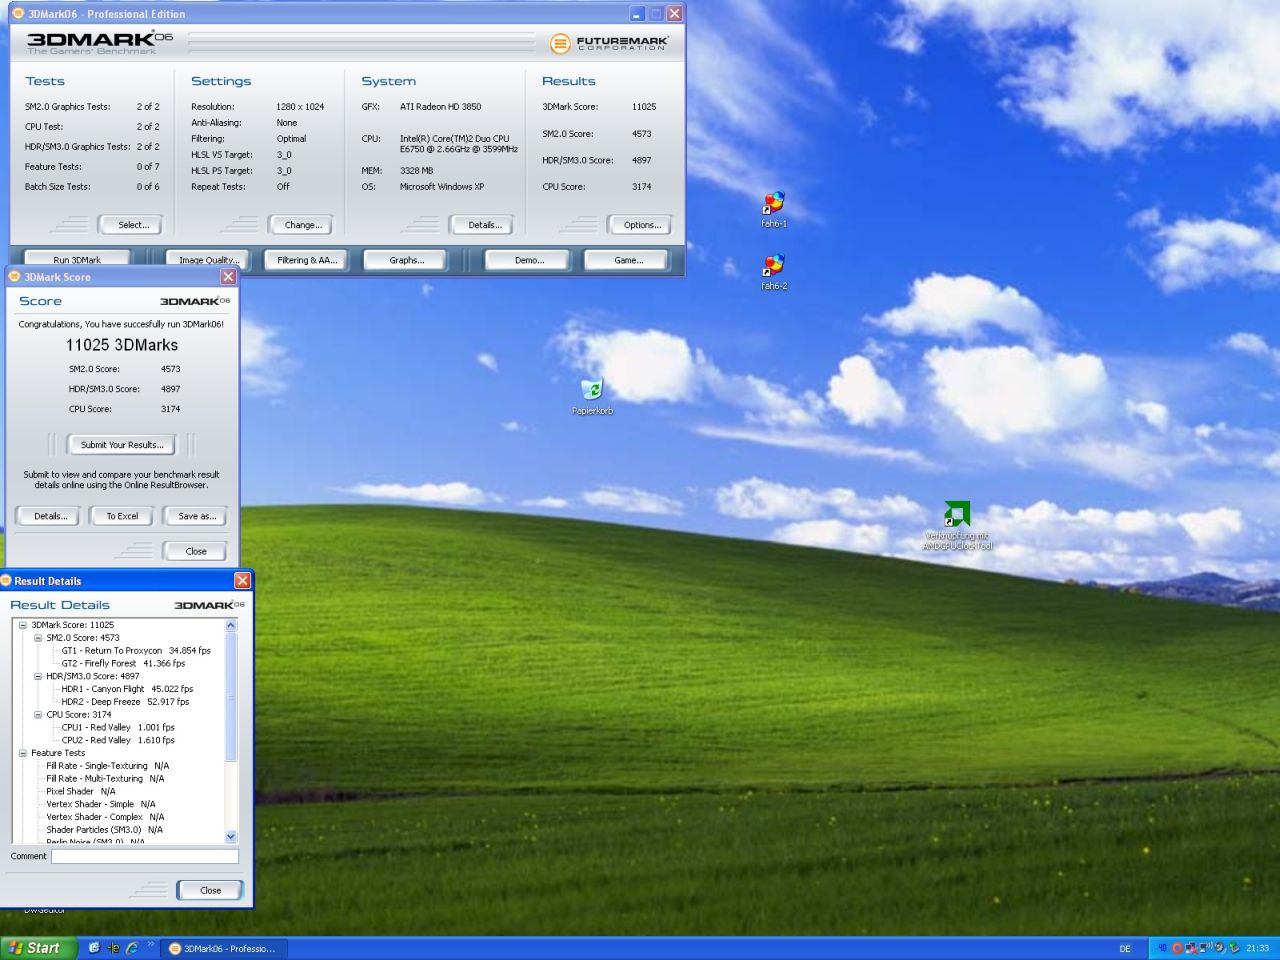
Task: Select Fill Rate - Single-Texturing row
Action: point(107,766)
